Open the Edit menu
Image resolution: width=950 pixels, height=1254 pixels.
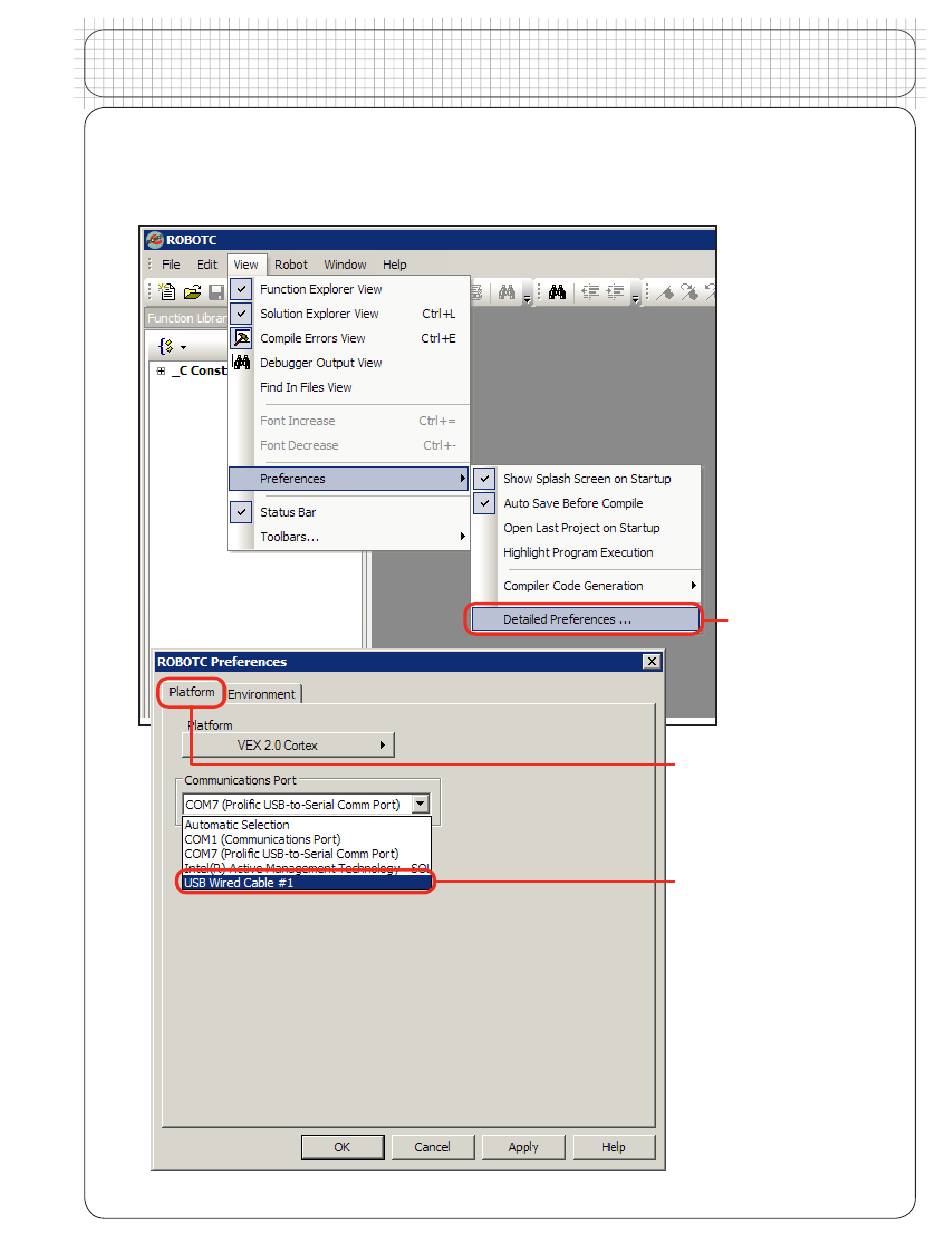[x=207, y=265]
